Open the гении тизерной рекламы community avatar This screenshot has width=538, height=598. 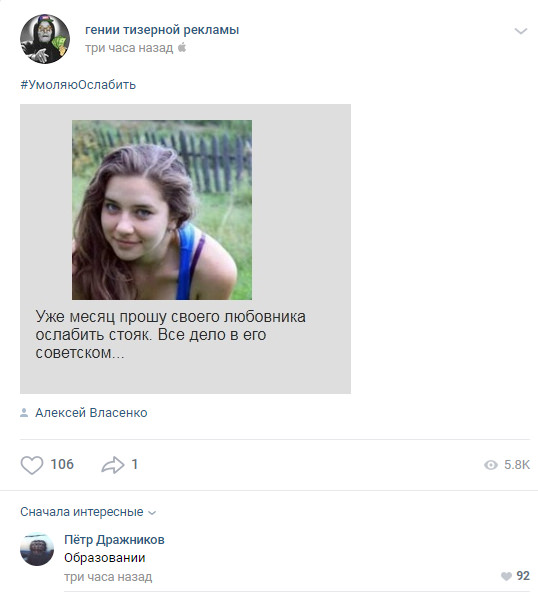pyautogui.click(x=45, y=39)
